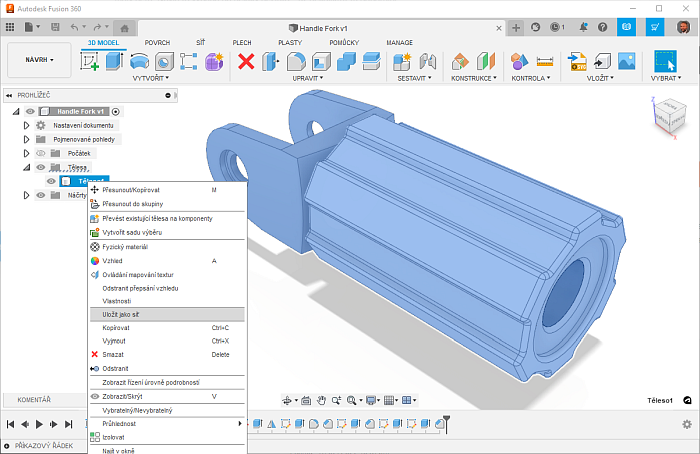This screenshot has width=700, height=454.
Task: Open the Measure tool in Kontrola
Action: click(x=545, y=62)
